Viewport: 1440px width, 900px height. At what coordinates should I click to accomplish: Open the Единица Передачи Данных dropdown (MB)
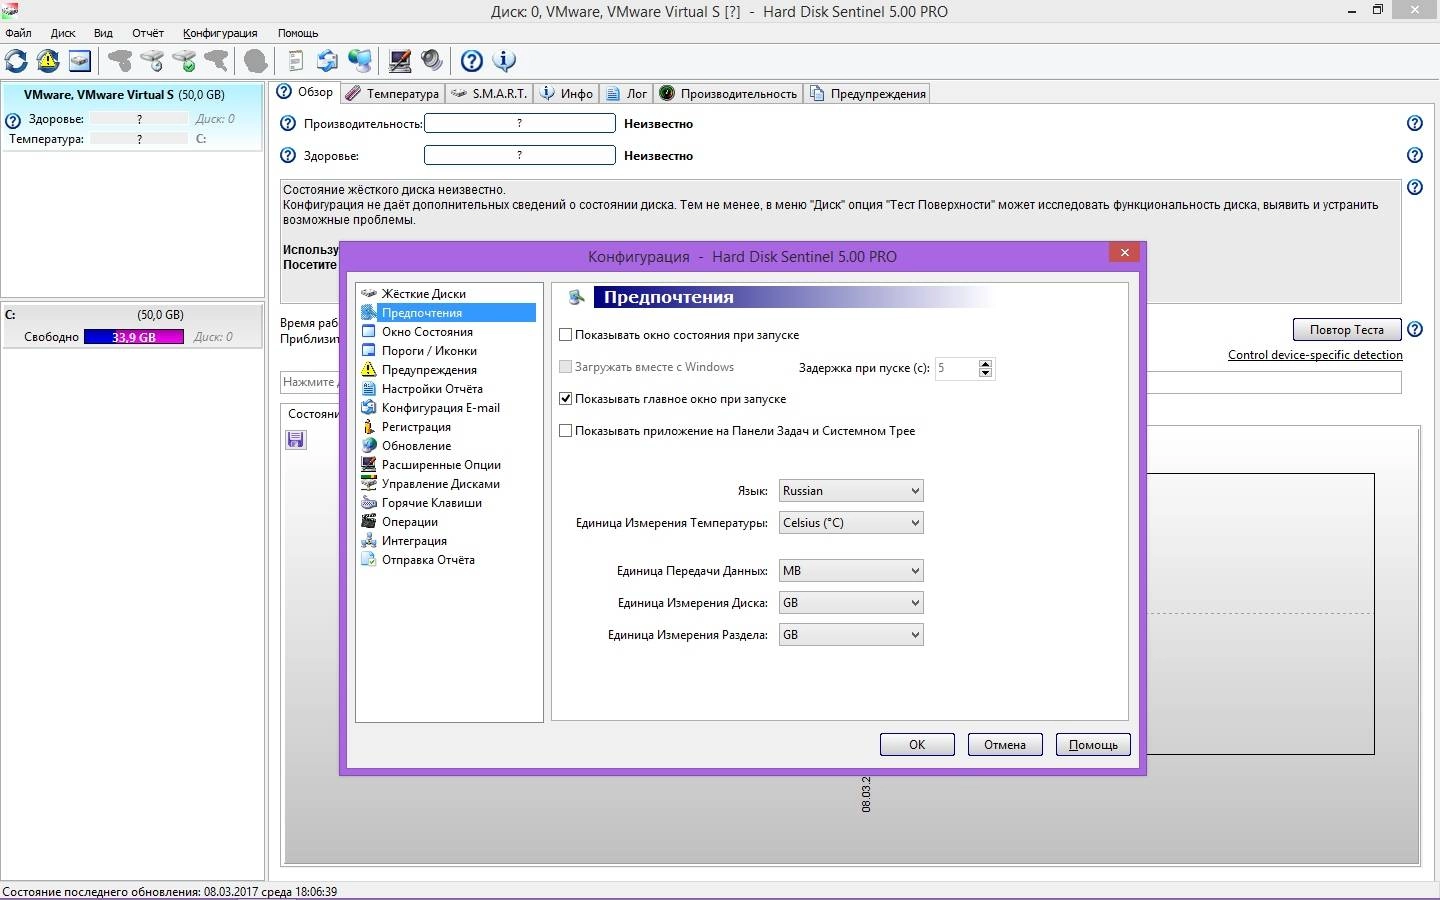[x=851, y=571]
